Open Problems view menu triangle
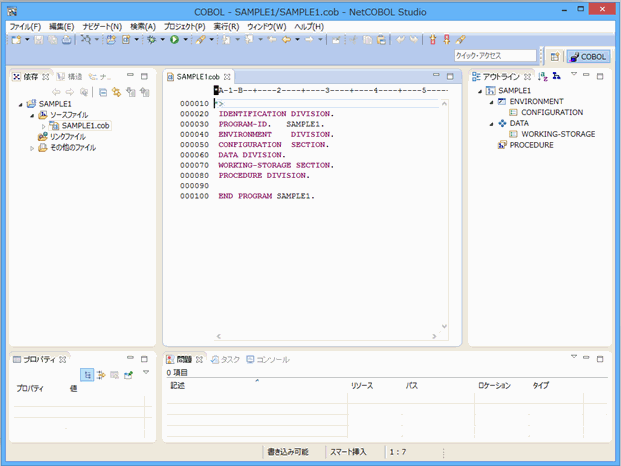The width and height of the screenshot is (621, 466). click(x=574, y=357)
